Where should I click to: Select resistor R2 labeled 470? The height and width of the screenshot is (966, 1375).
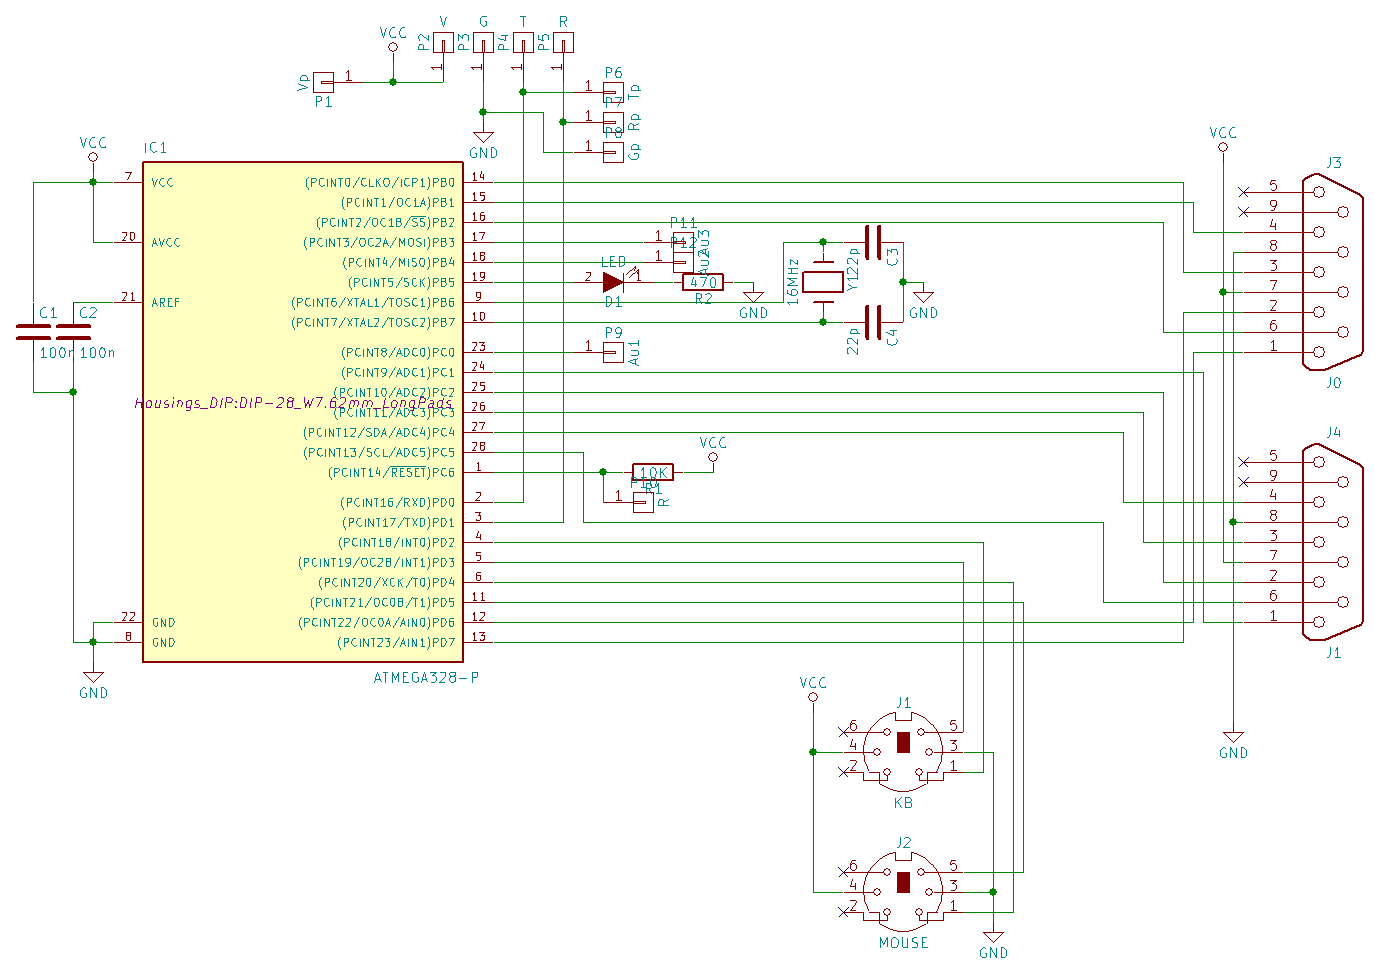click(703, 281)
